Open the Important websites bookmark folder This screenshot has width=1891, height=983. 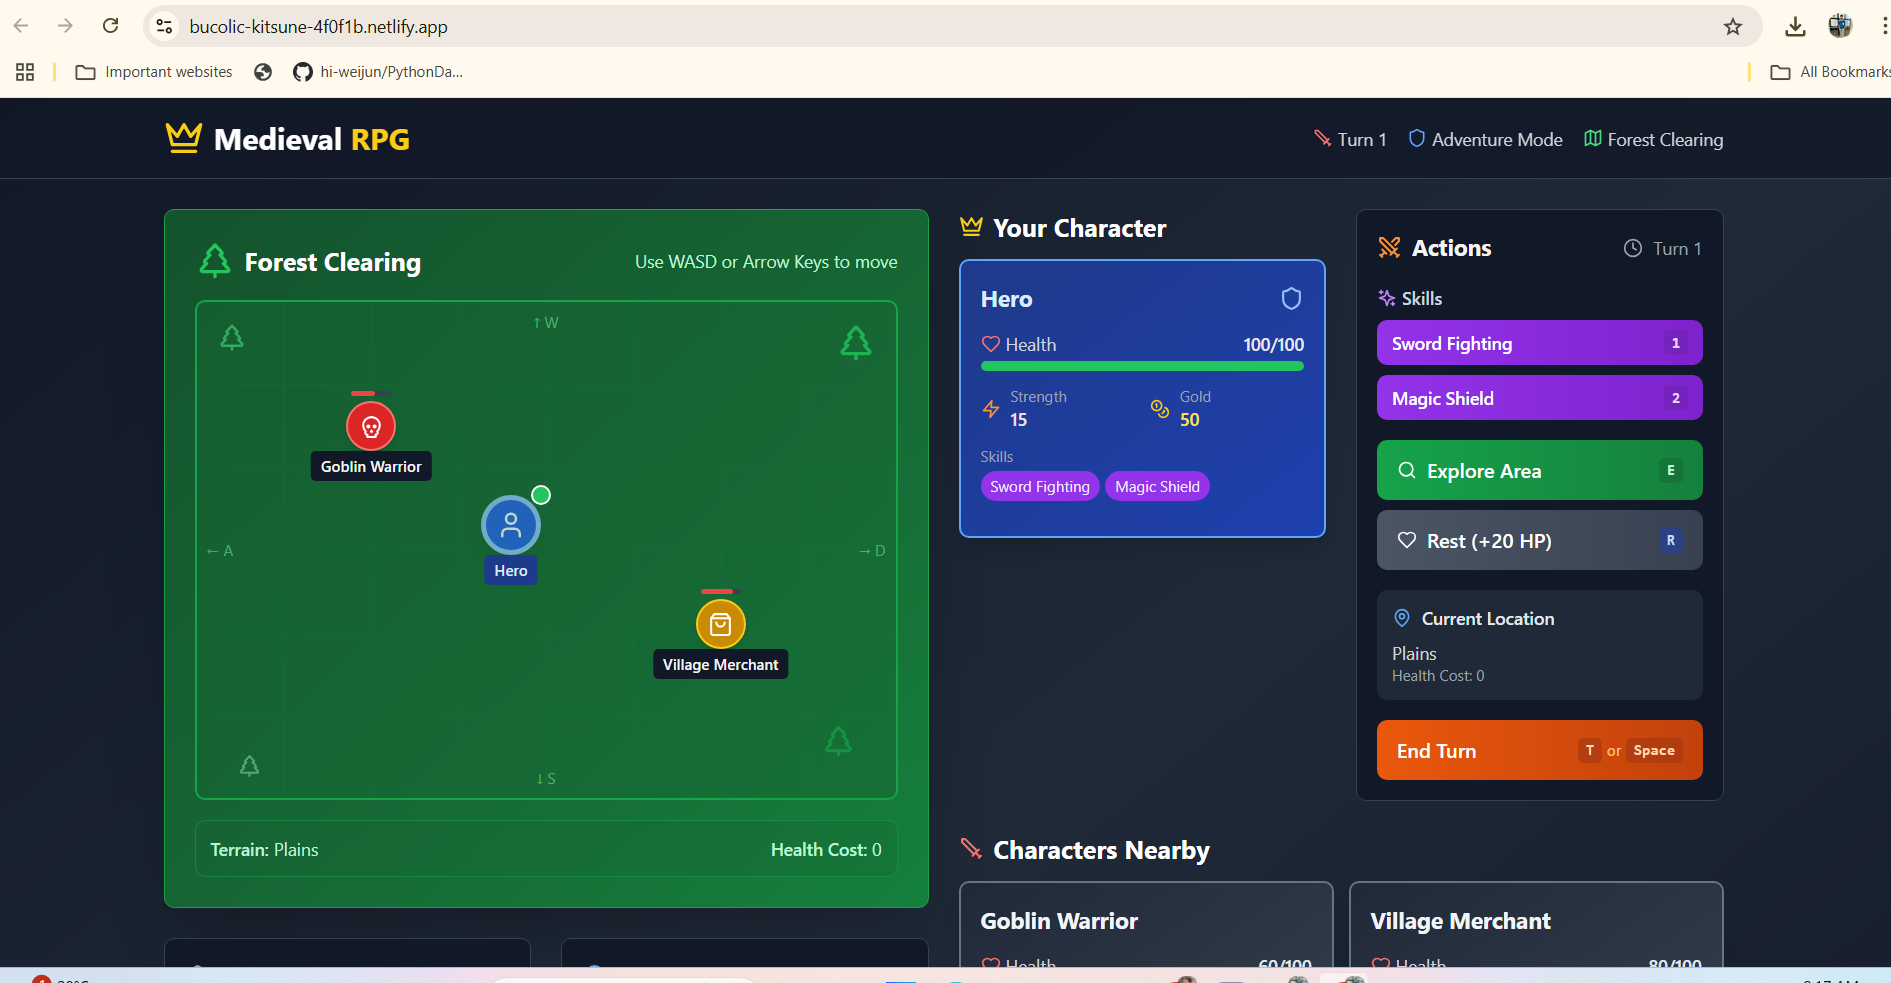154,72
